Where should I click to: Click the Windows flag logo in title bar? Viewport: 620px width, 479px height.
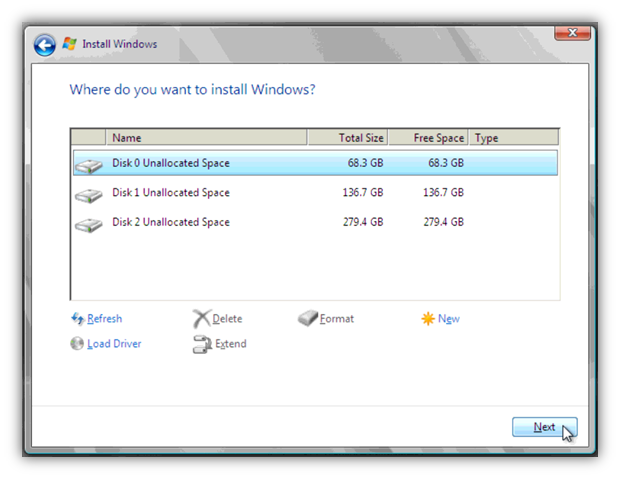[x=70, y=44]
